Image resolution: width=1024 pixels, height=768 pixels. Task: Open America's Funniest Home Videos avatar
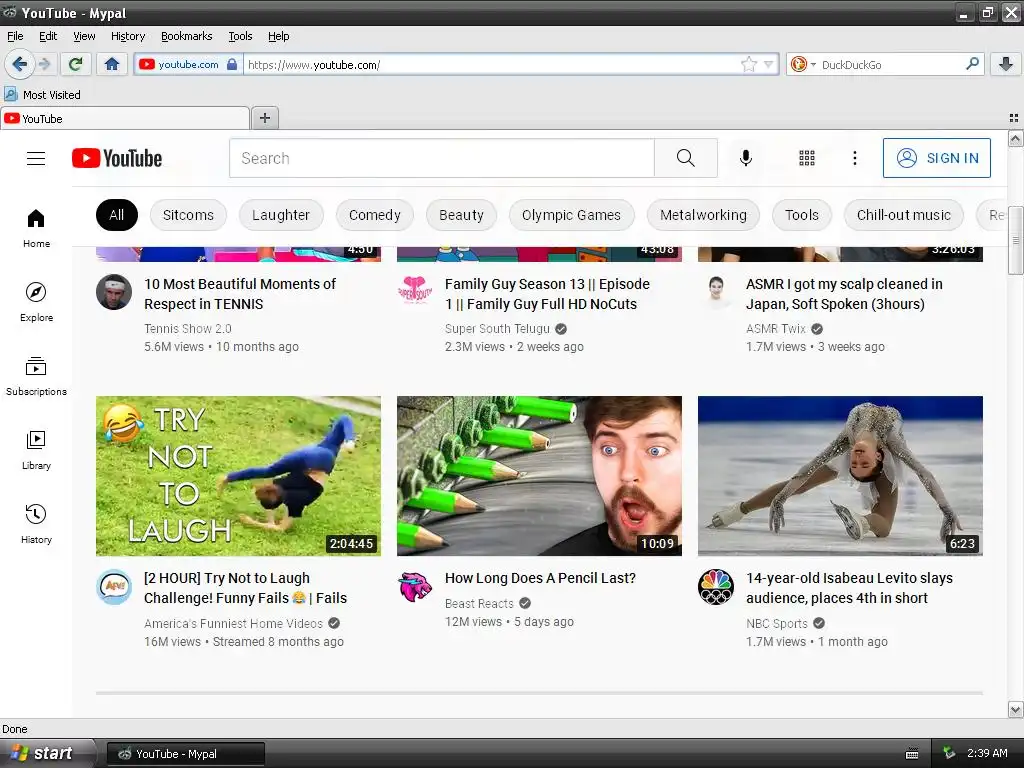[114, 586]
